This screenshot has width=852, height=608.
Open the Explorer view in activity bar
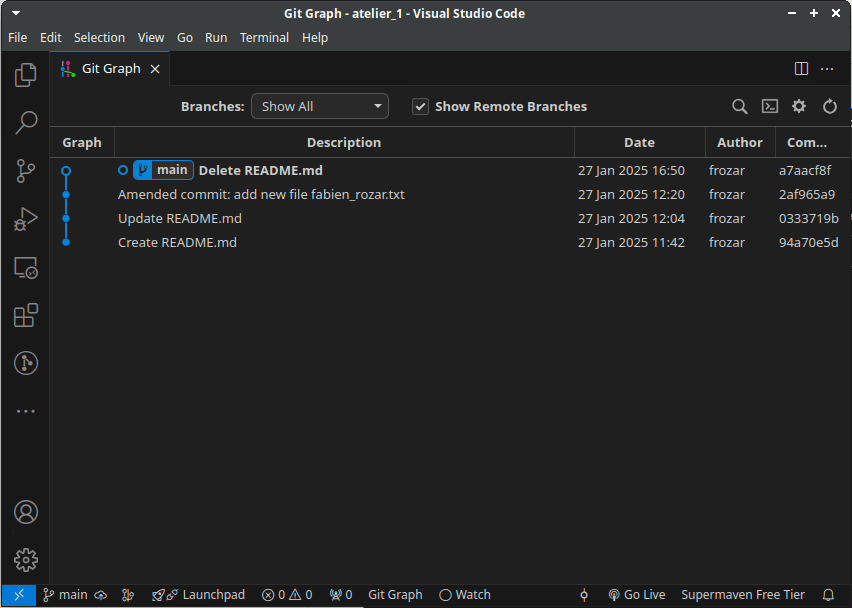26,74
